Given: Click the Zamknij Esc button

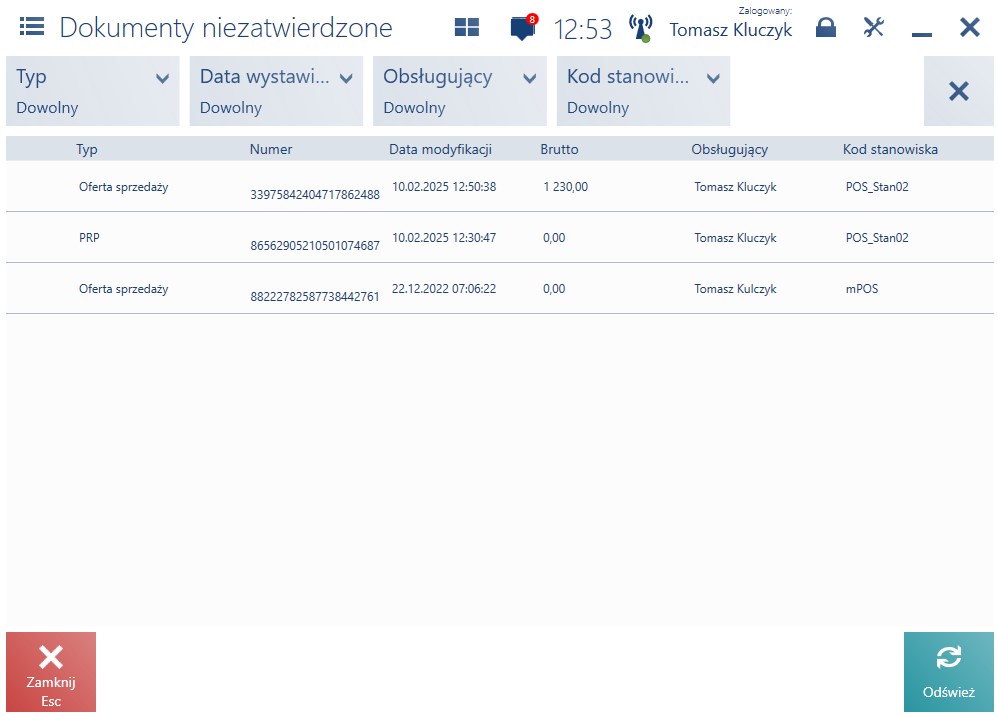Looking at the screenshot, I should (x=51, y=672).
